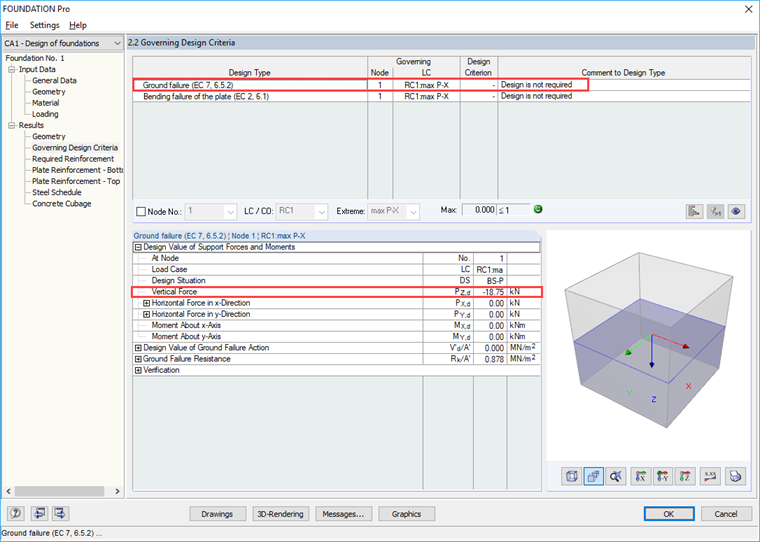This screenshot has width=760, height=542.
Task: Go to next results window
Action: [60, 513]
